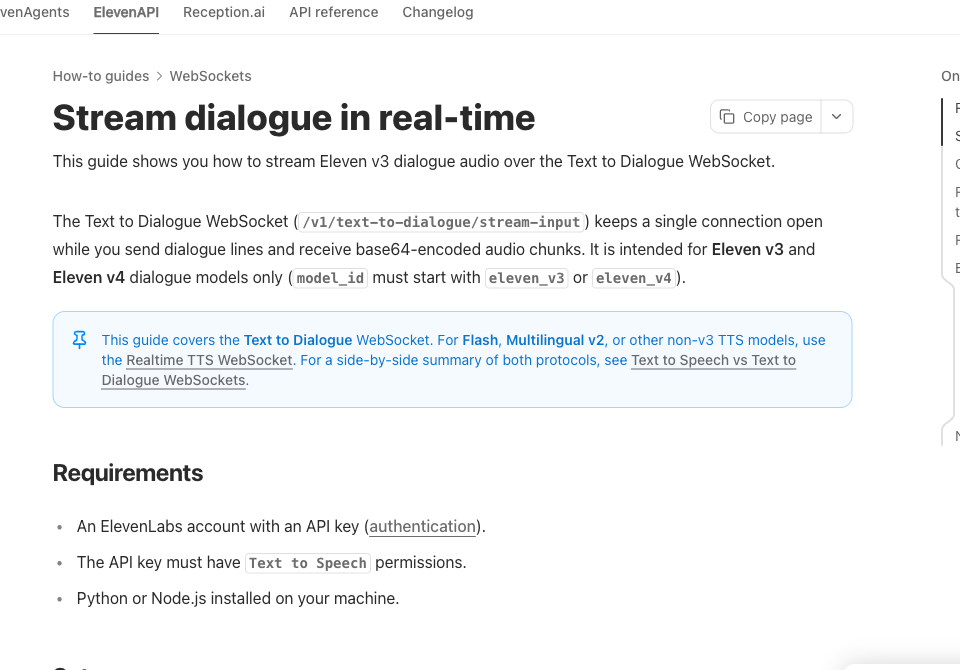
Task: Click the How-to guides breadcrumb
Action: (101, 76)
